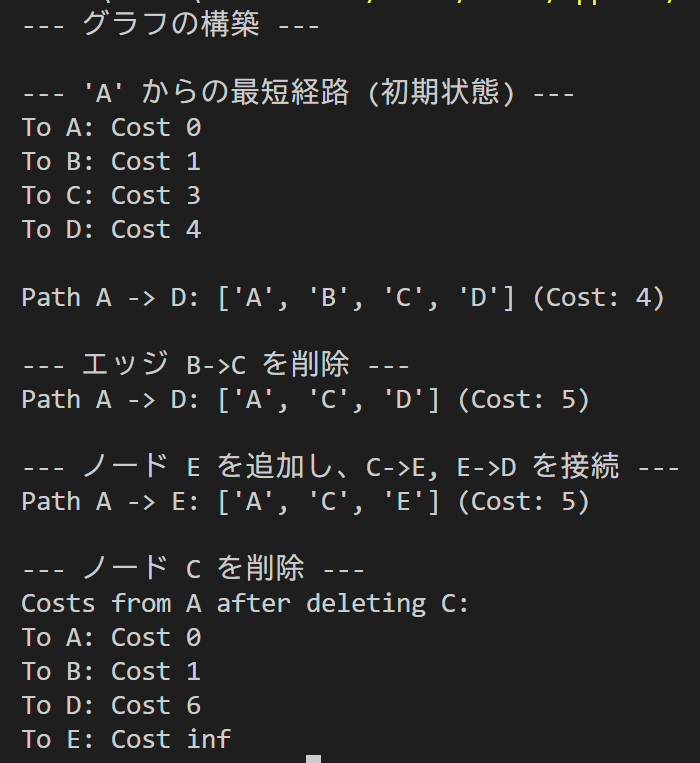Click 'Costs from A after deleting C:' line

(x=245, y=604)
